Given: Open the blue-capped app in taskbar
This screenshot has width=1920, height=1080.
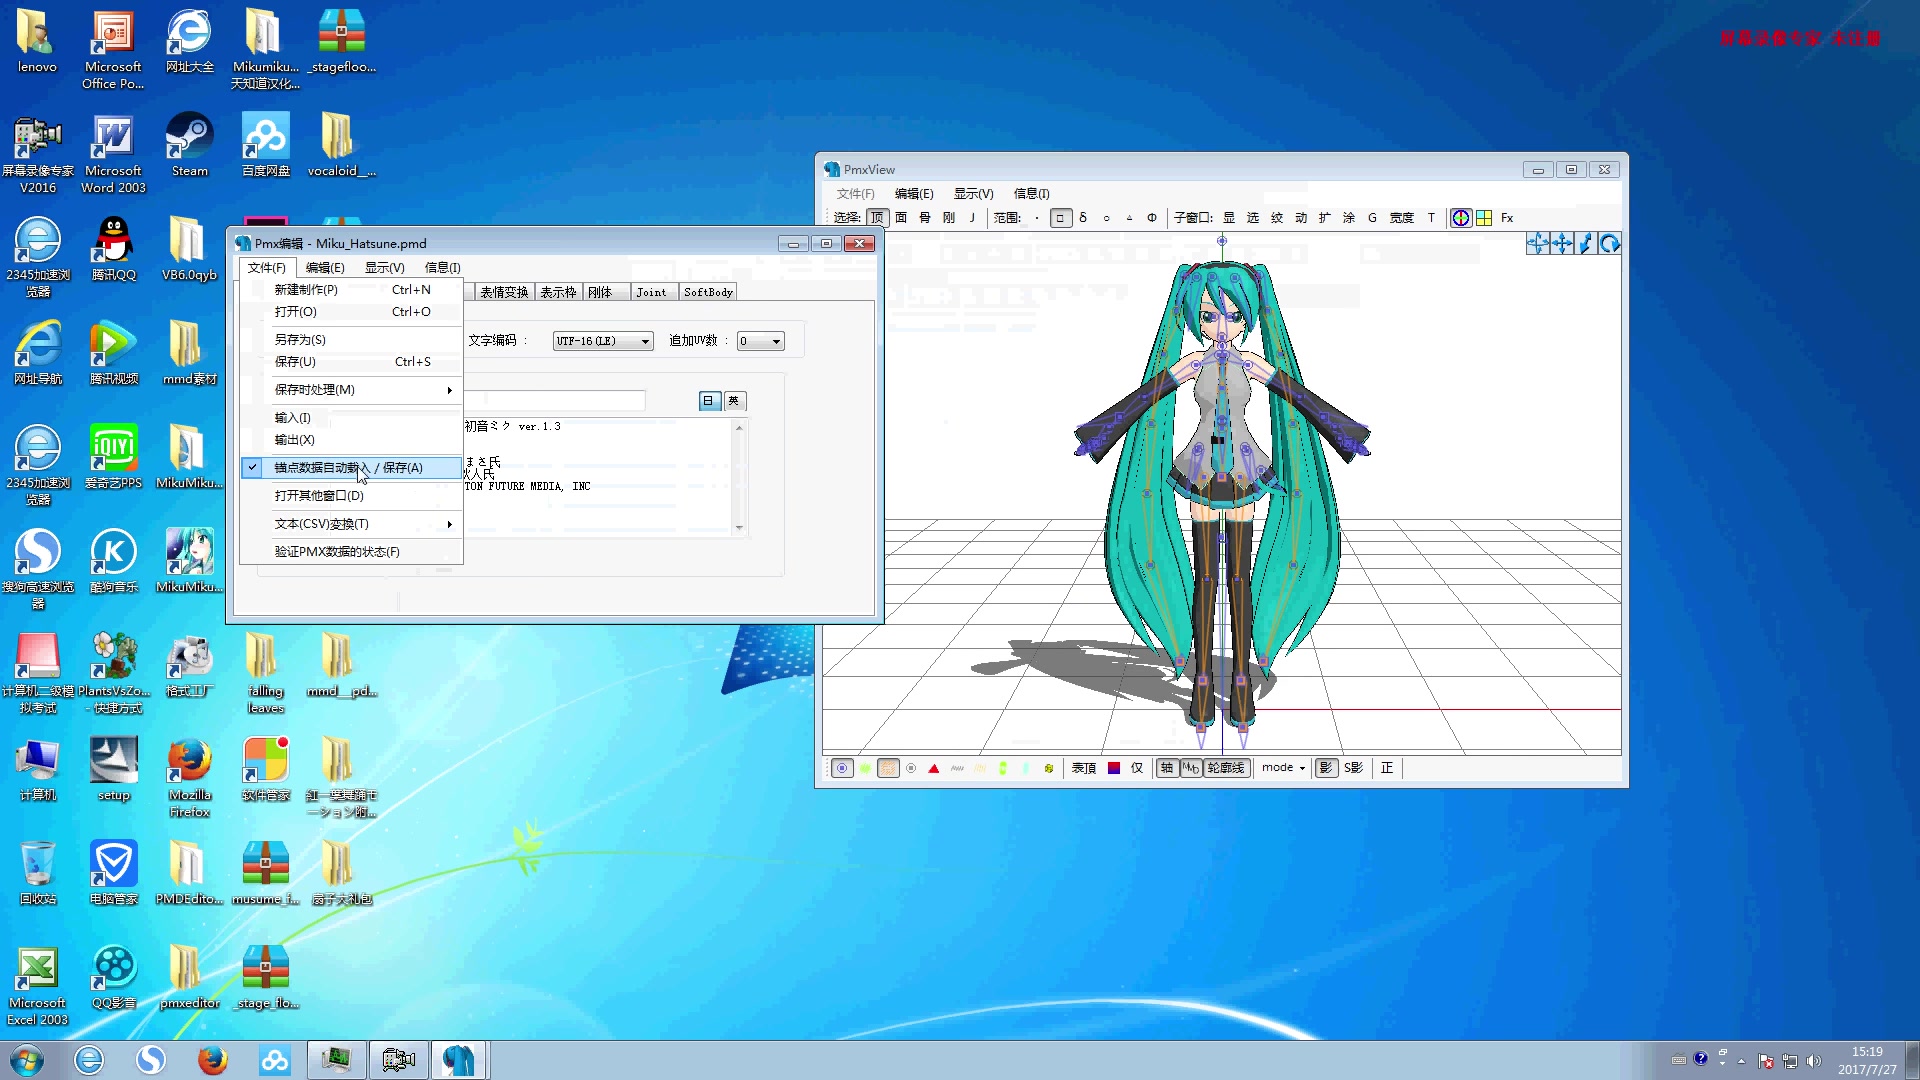Looking at the screenshot, I should click(x=459, y=1060).
